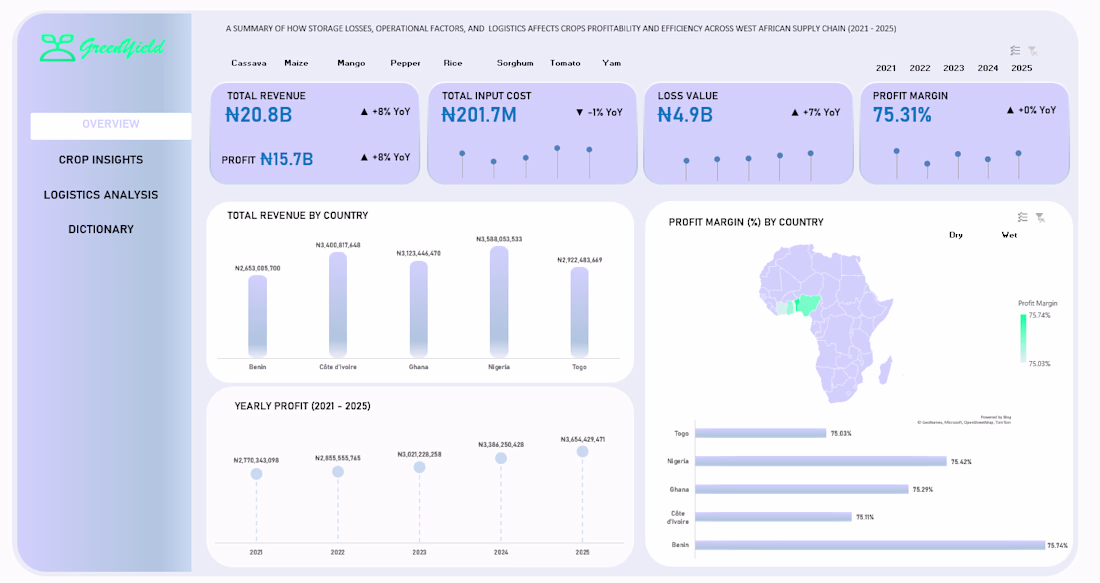Click green-shaded Nigeria on the Africa map
The image size is (1100, 583).
click(x=810, y=304)
